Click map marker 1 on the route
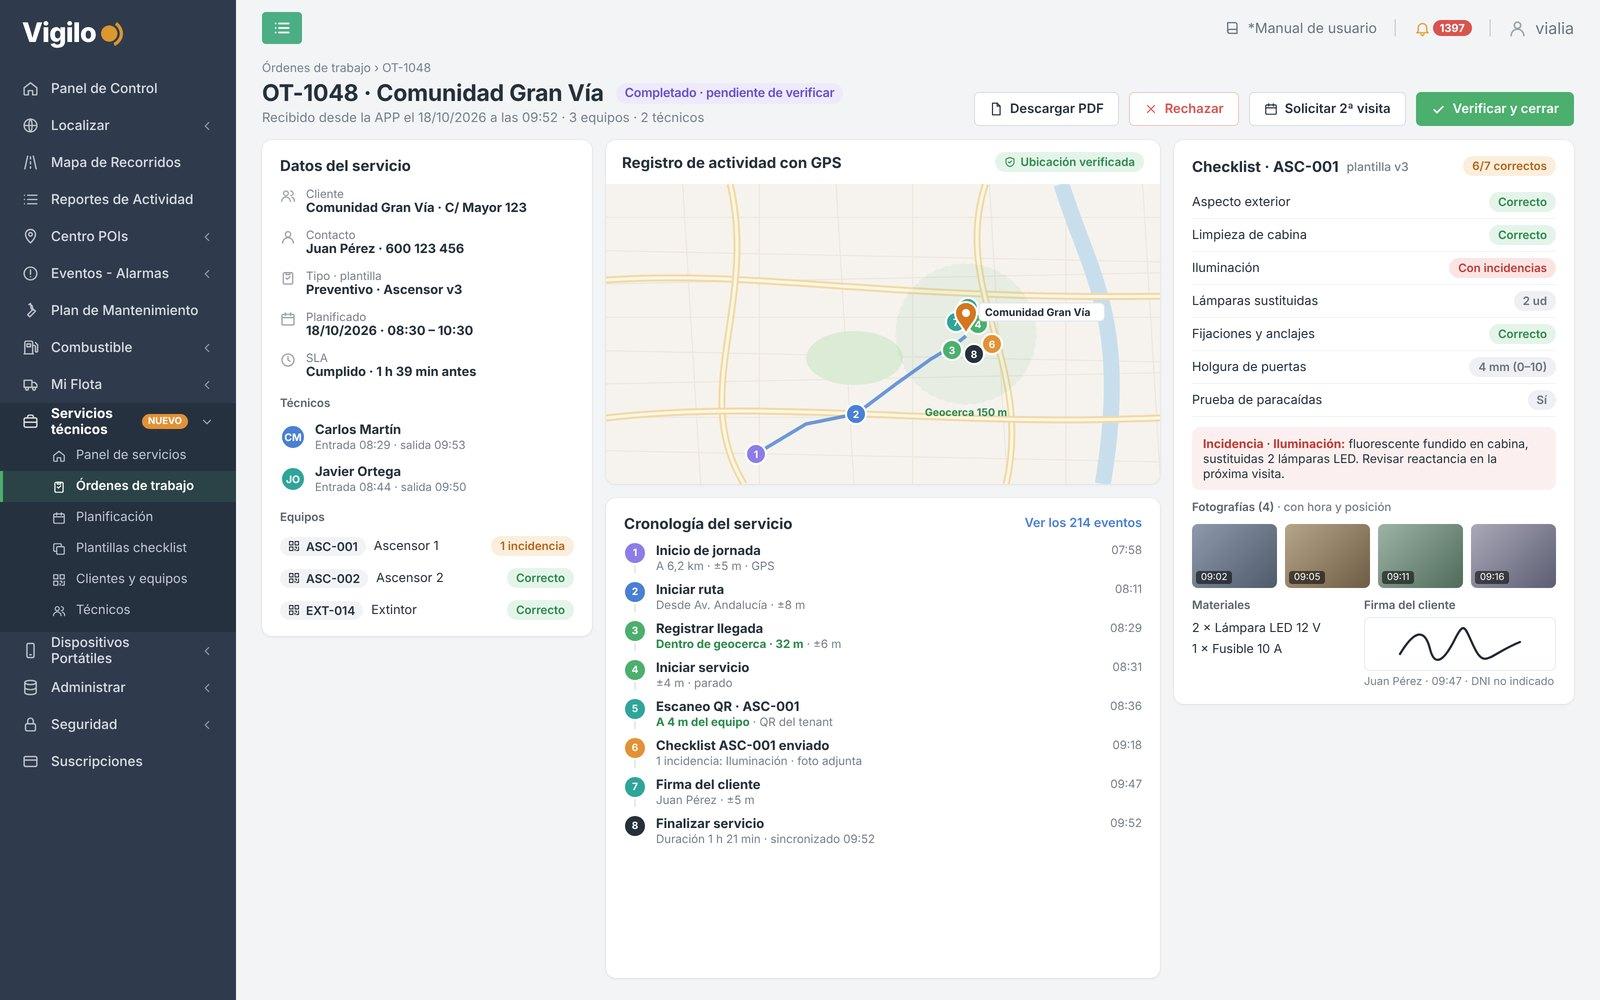This screenshot has width=1600, height=1000. (756, 454)
